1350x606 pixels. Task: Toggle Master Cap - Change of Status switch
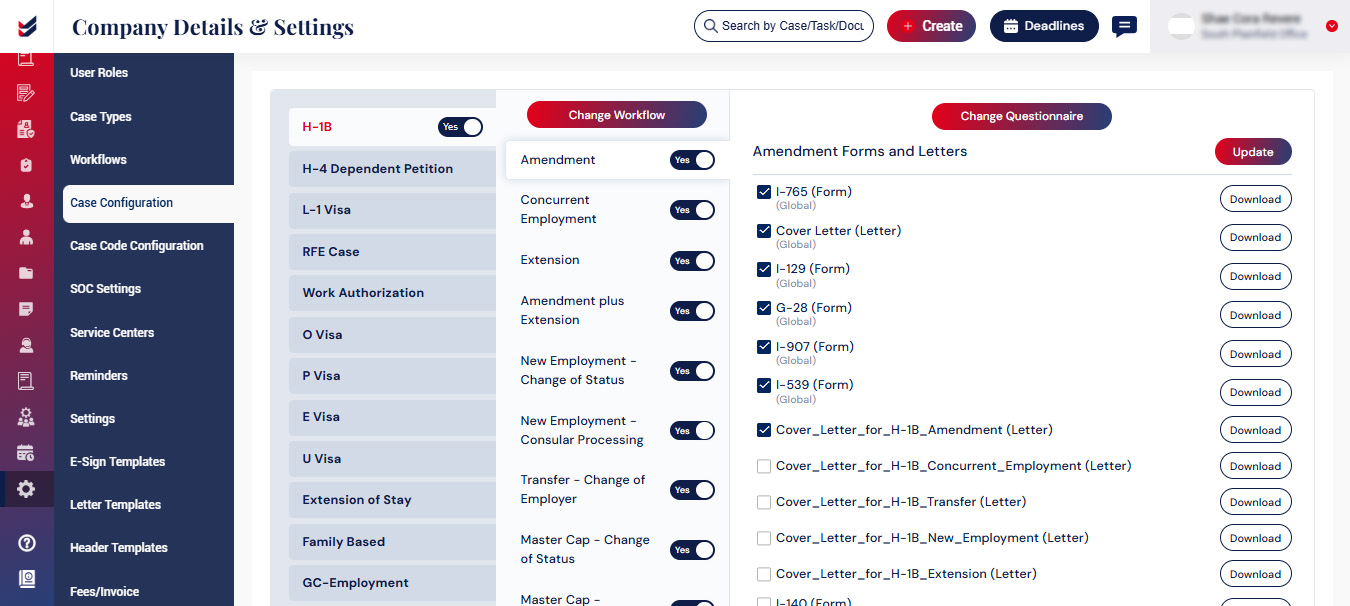click(x=692, y=550)
